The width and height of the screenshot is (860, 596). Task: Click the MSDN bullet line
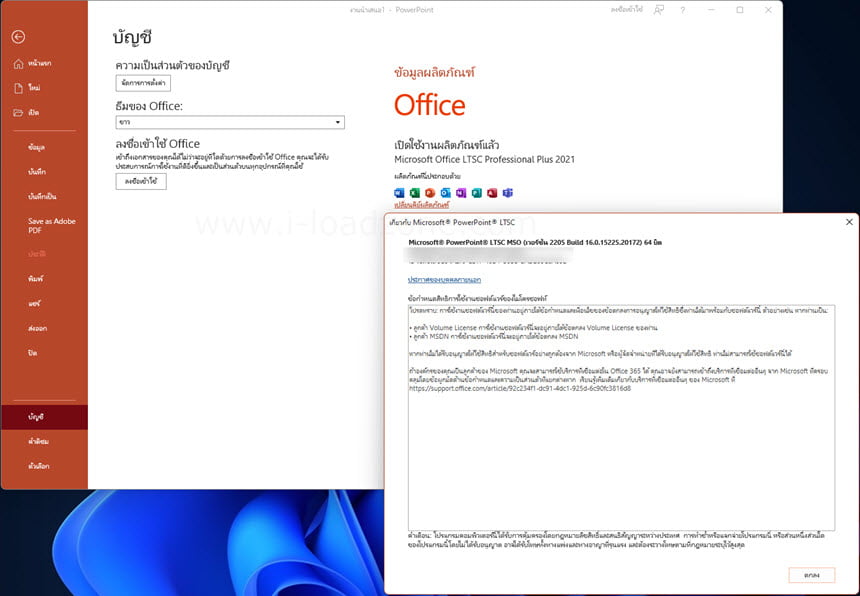(x=494, y=336)
